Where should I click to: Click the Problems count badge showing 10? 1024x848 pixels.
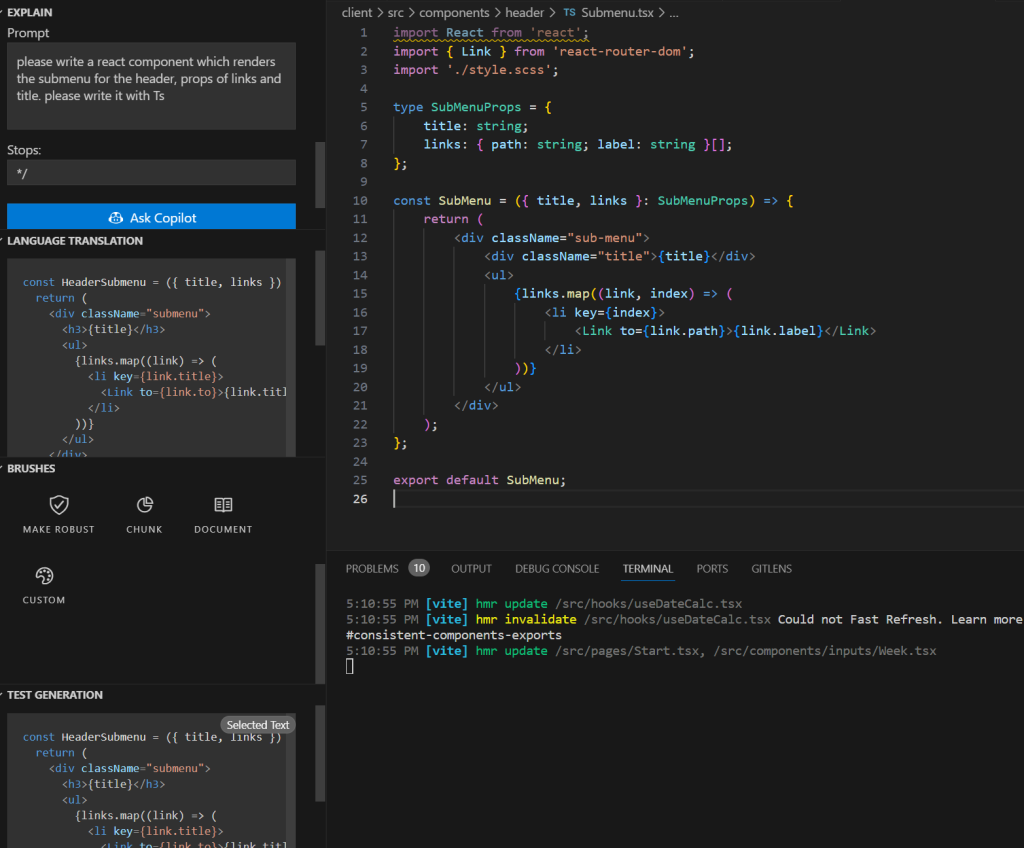(418, 568)
